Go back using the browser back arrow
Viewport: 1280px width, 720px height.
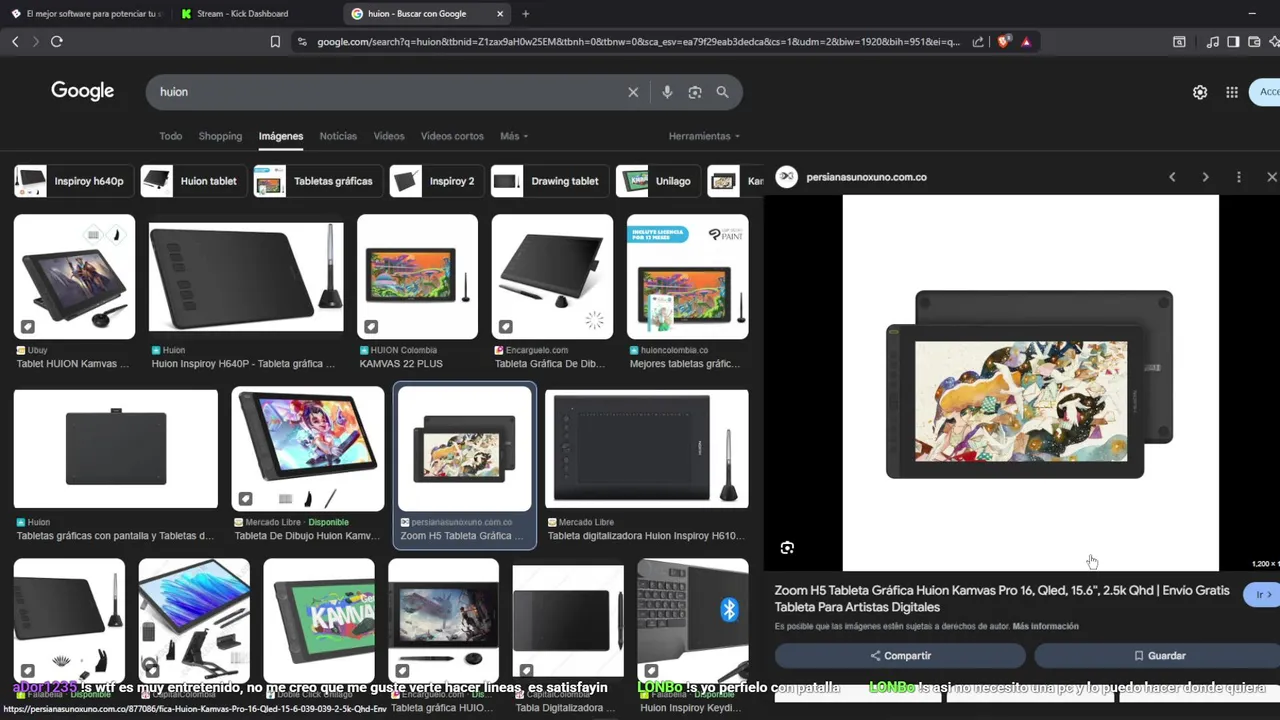click(15, 41)
